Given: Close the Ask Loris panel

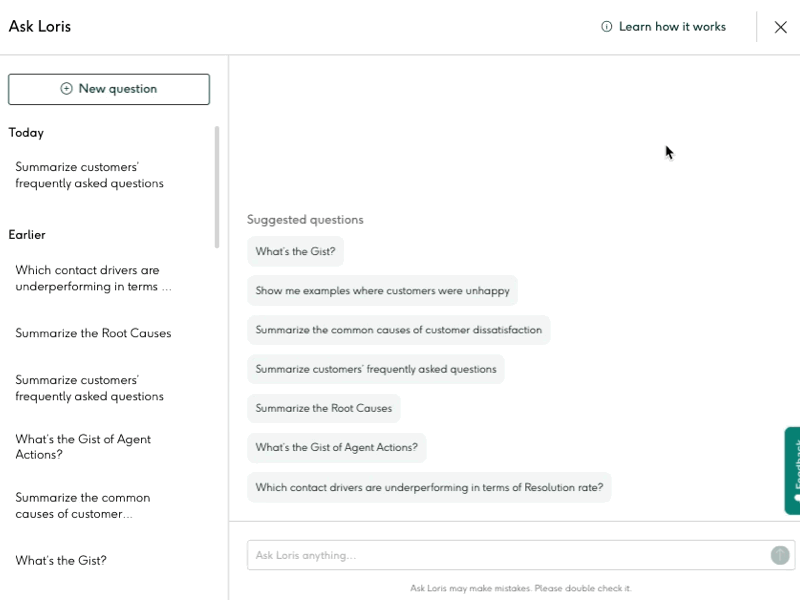Looking at the screenshot, I should point(781,27).
